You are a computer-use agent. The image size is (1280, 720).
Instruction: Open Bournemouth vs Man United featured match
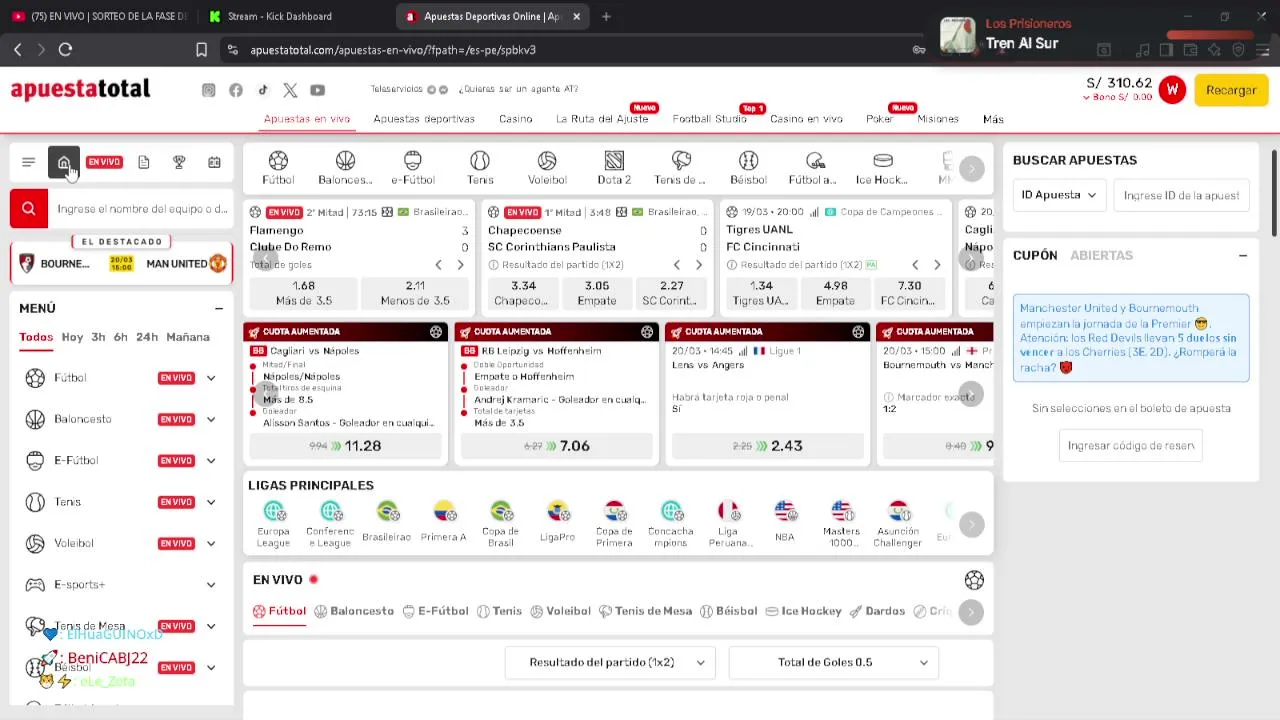121,264
